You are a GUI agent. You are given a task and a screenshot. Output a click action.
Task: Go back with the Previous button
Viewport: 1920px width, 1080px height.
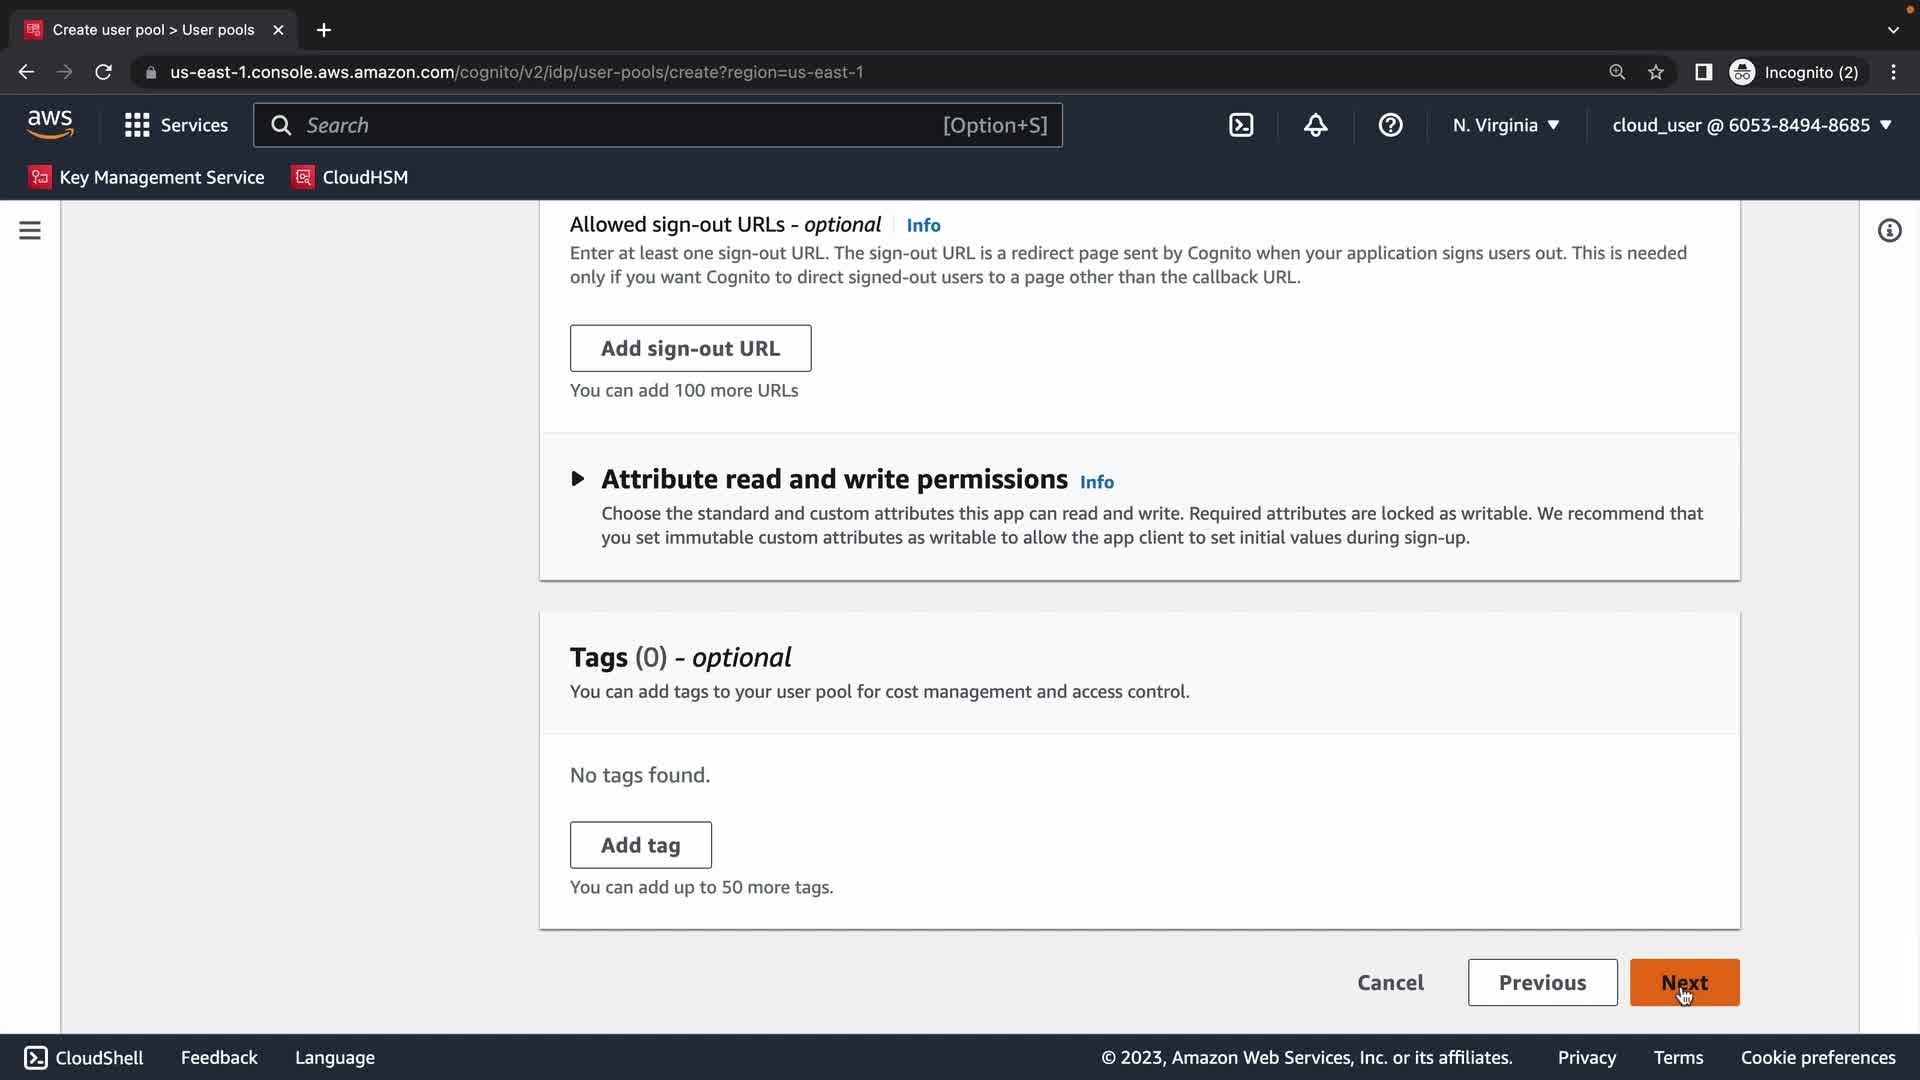click(x=1542, y=982)
